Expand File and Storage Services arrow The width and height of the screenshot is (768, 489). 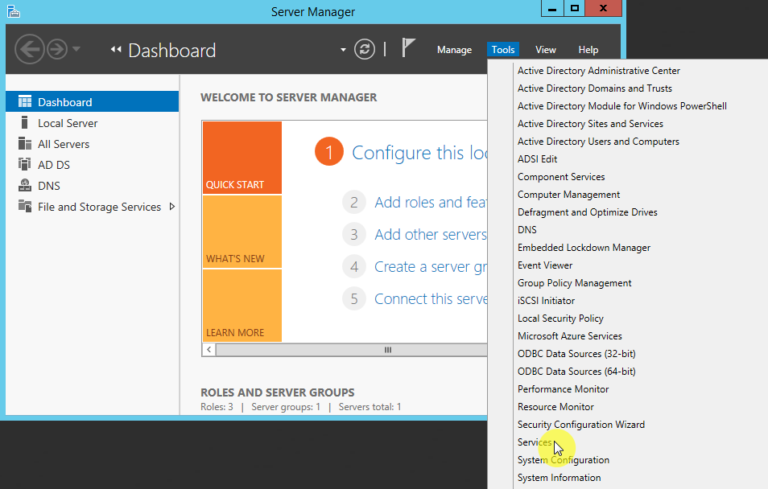172,206
